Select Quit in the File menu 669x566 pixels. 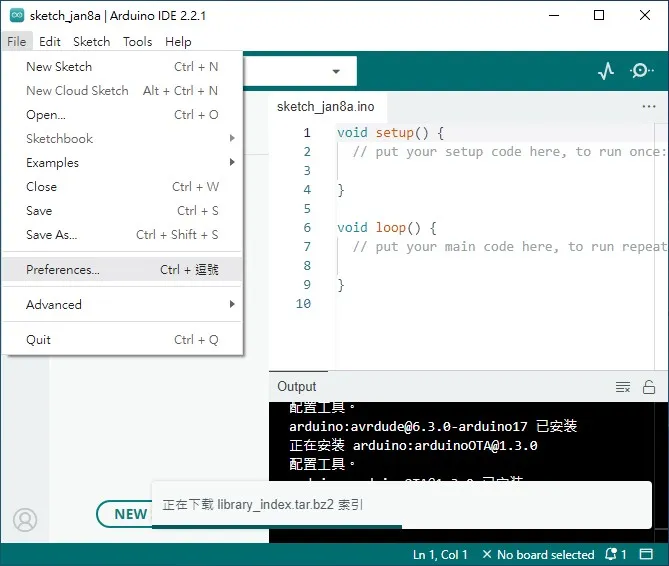(122, 340)
